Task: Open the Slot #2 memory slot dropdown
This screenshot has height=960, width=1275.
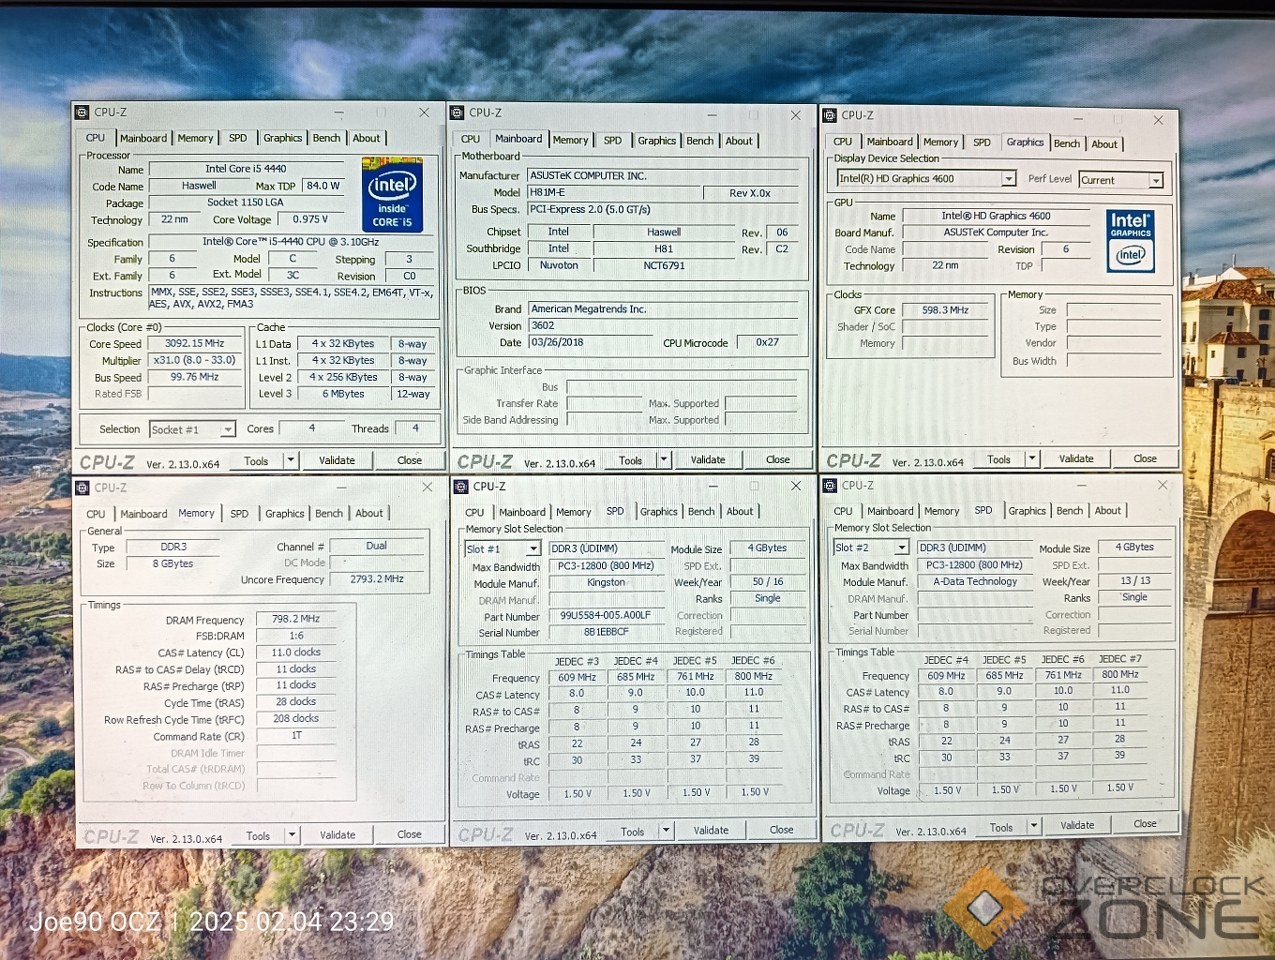Action: [901, 548]
